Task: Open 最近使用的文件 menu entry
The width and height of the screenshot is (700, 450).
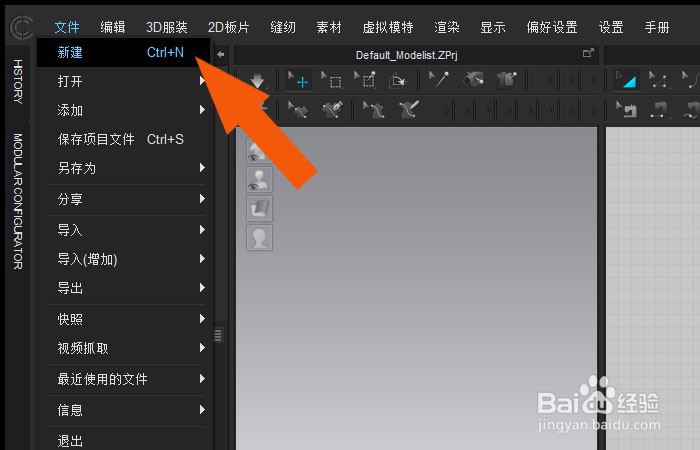Action: point(125,379)
